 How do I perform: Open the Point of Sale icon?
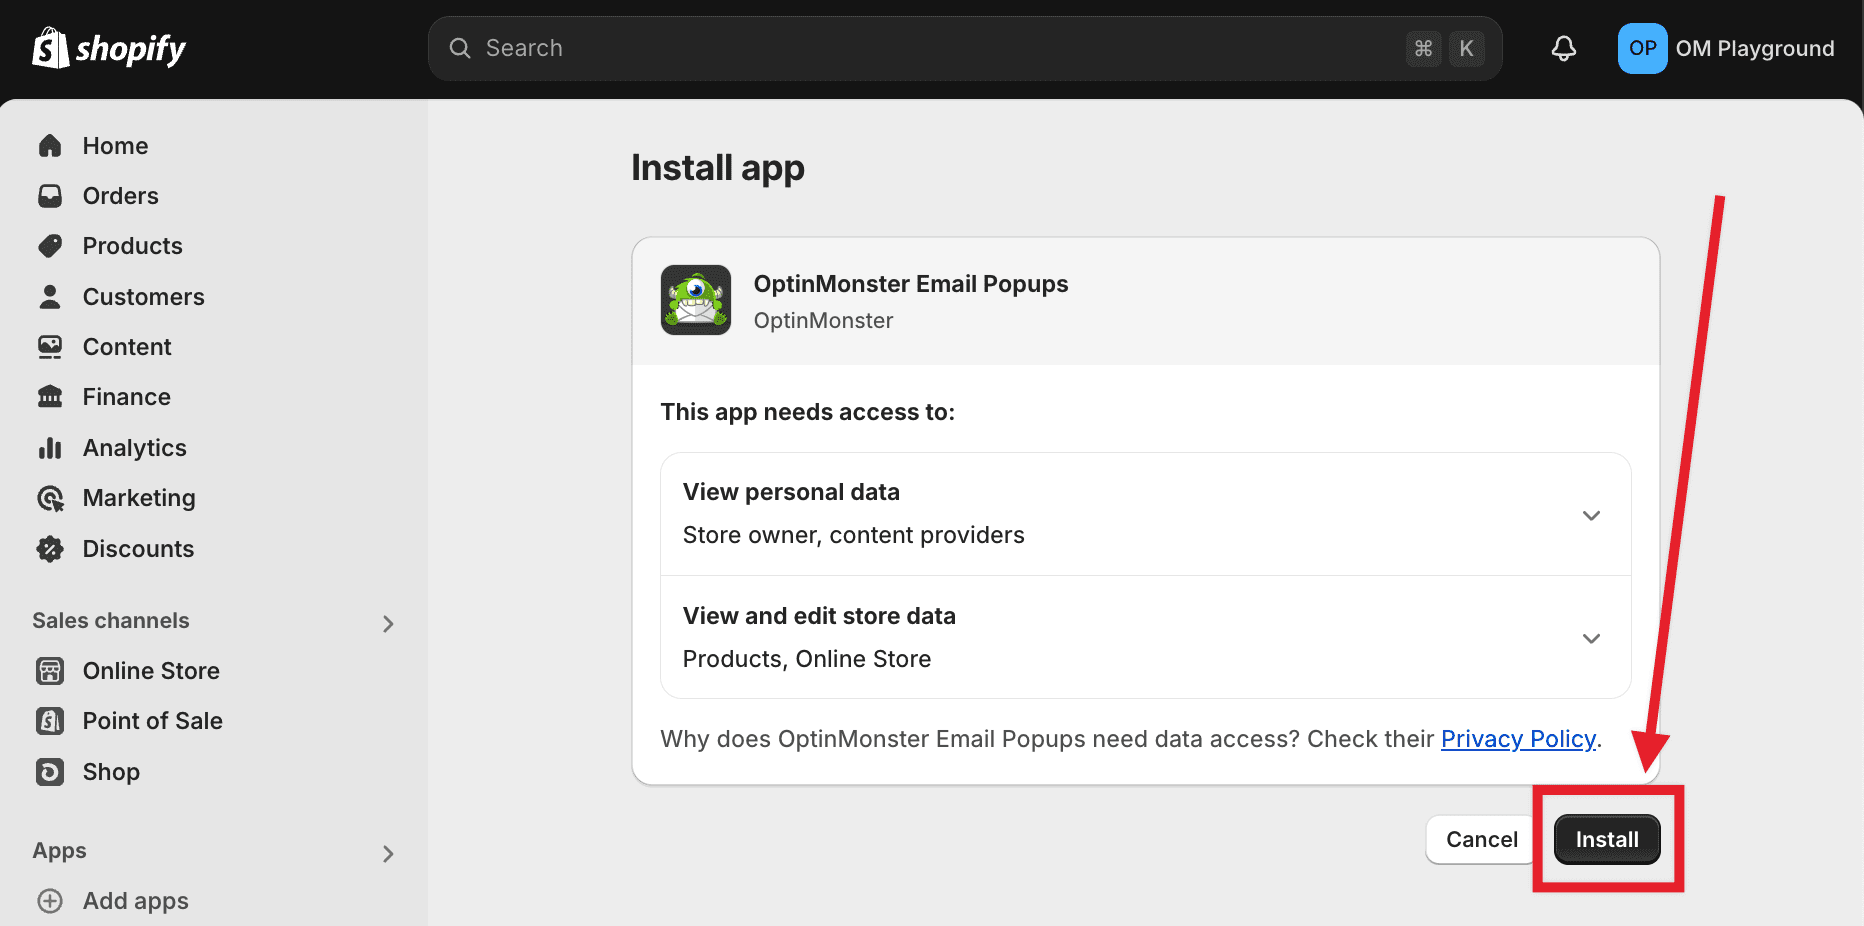click(x=49, y=720)
